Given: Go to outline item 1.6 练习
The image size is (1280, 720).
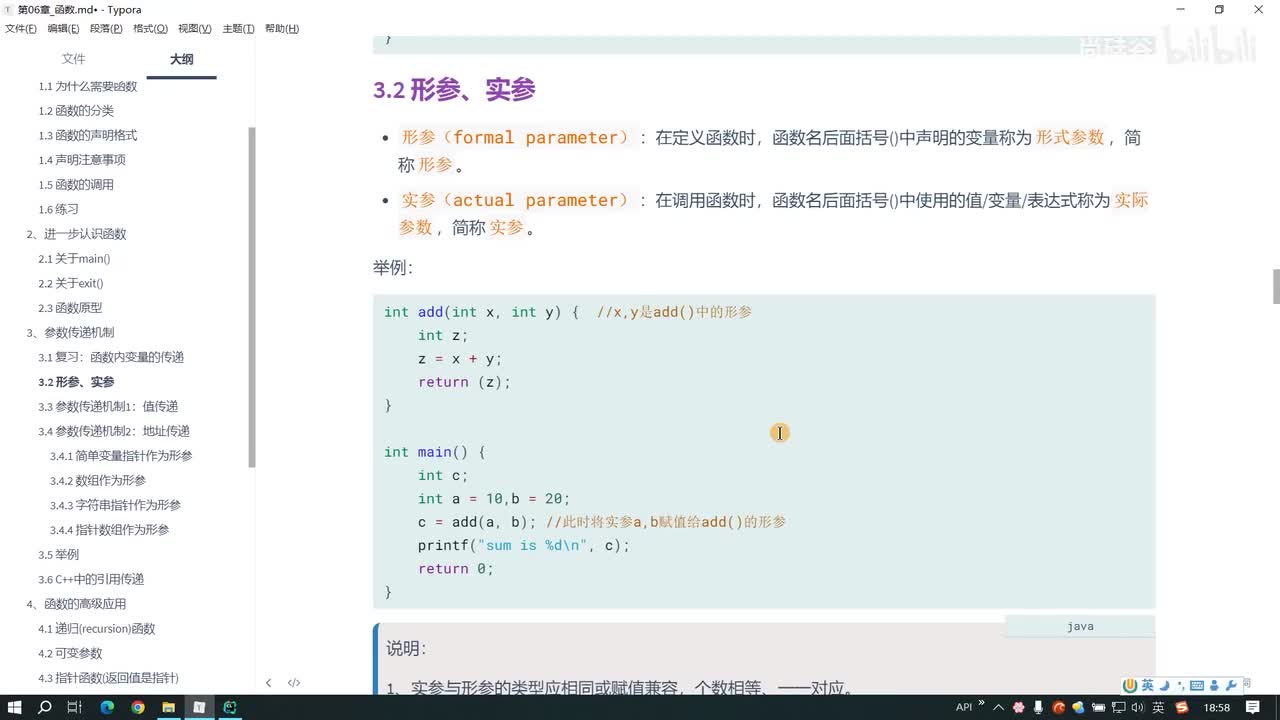Looking at the screenshot, I should point(58,209).
